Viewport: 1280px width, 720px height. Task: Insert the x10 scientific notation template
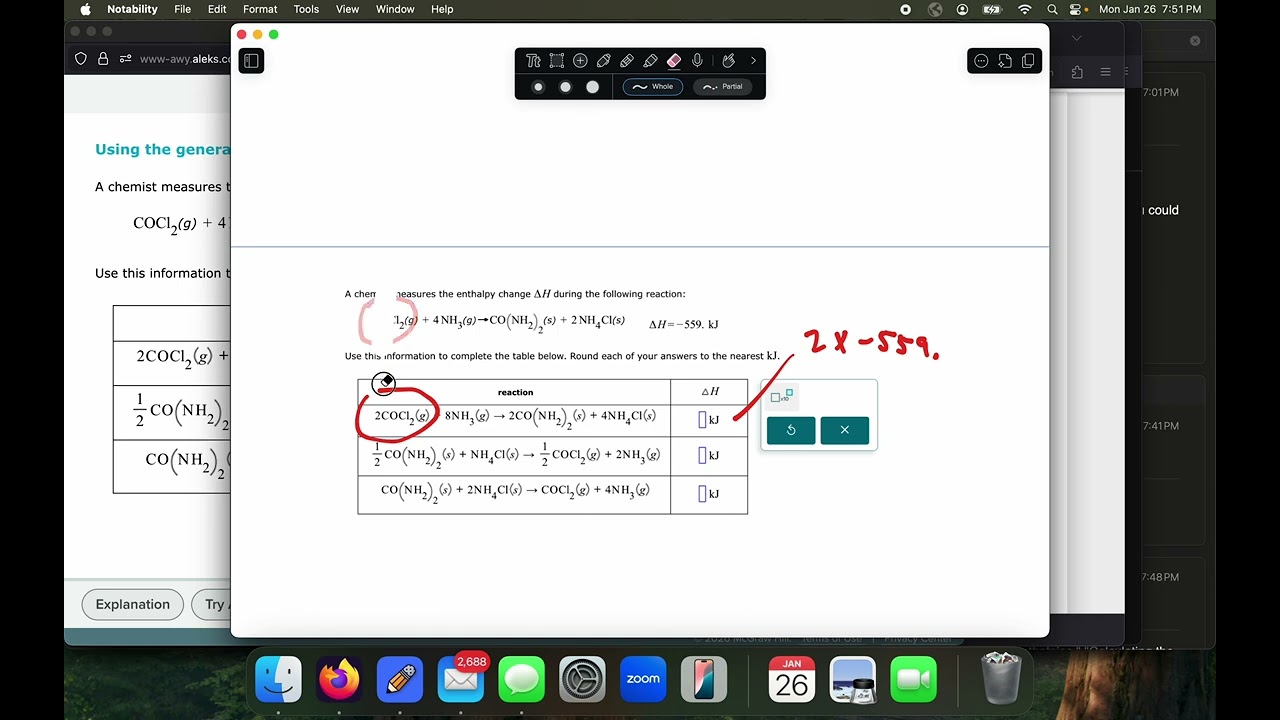[781, 396]
